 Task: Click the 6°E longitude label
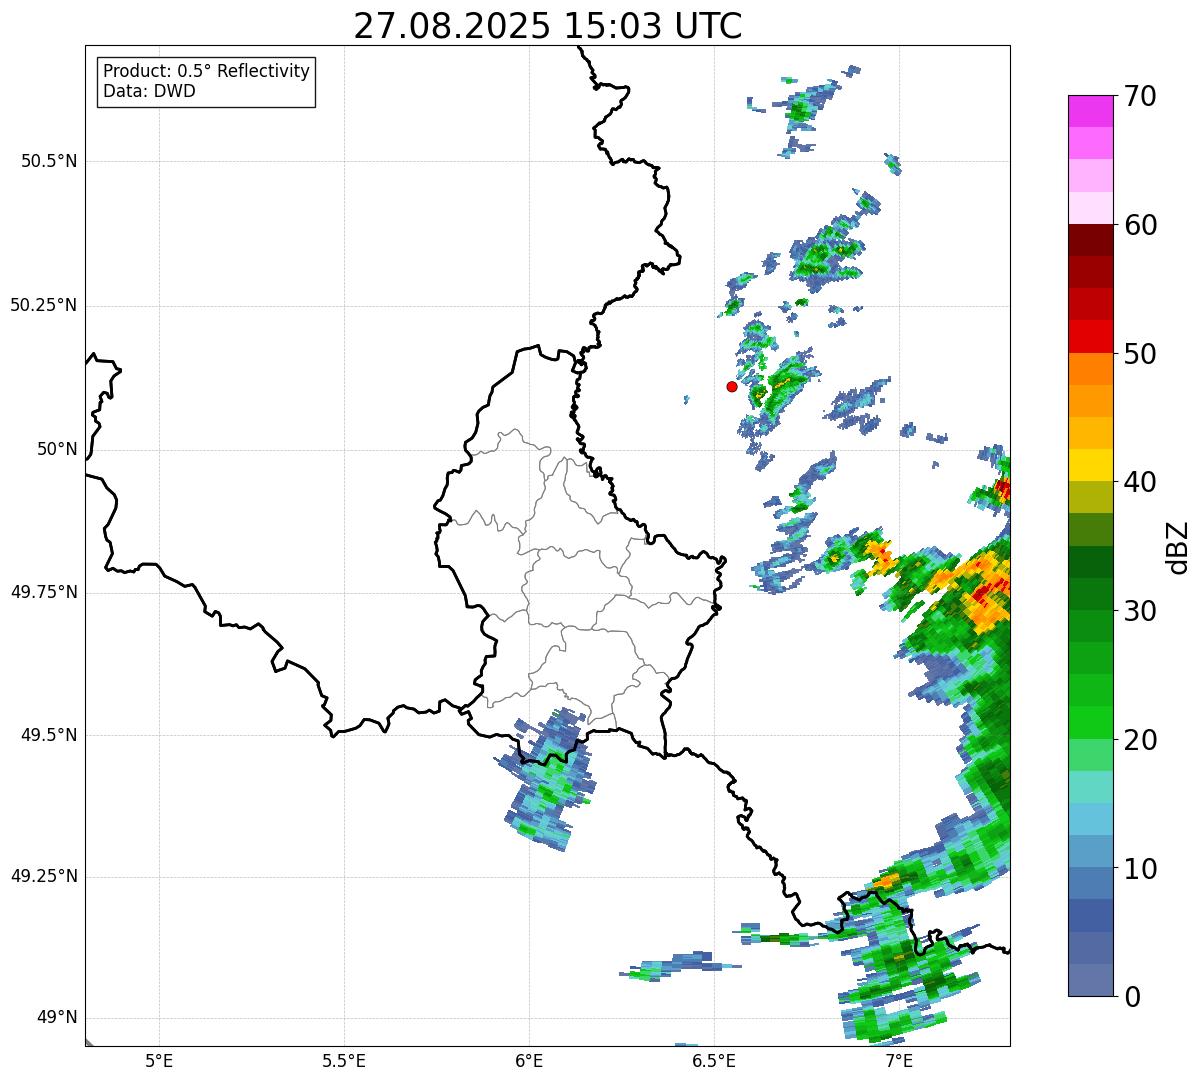pyautogui.click(x=529, y=1060)
